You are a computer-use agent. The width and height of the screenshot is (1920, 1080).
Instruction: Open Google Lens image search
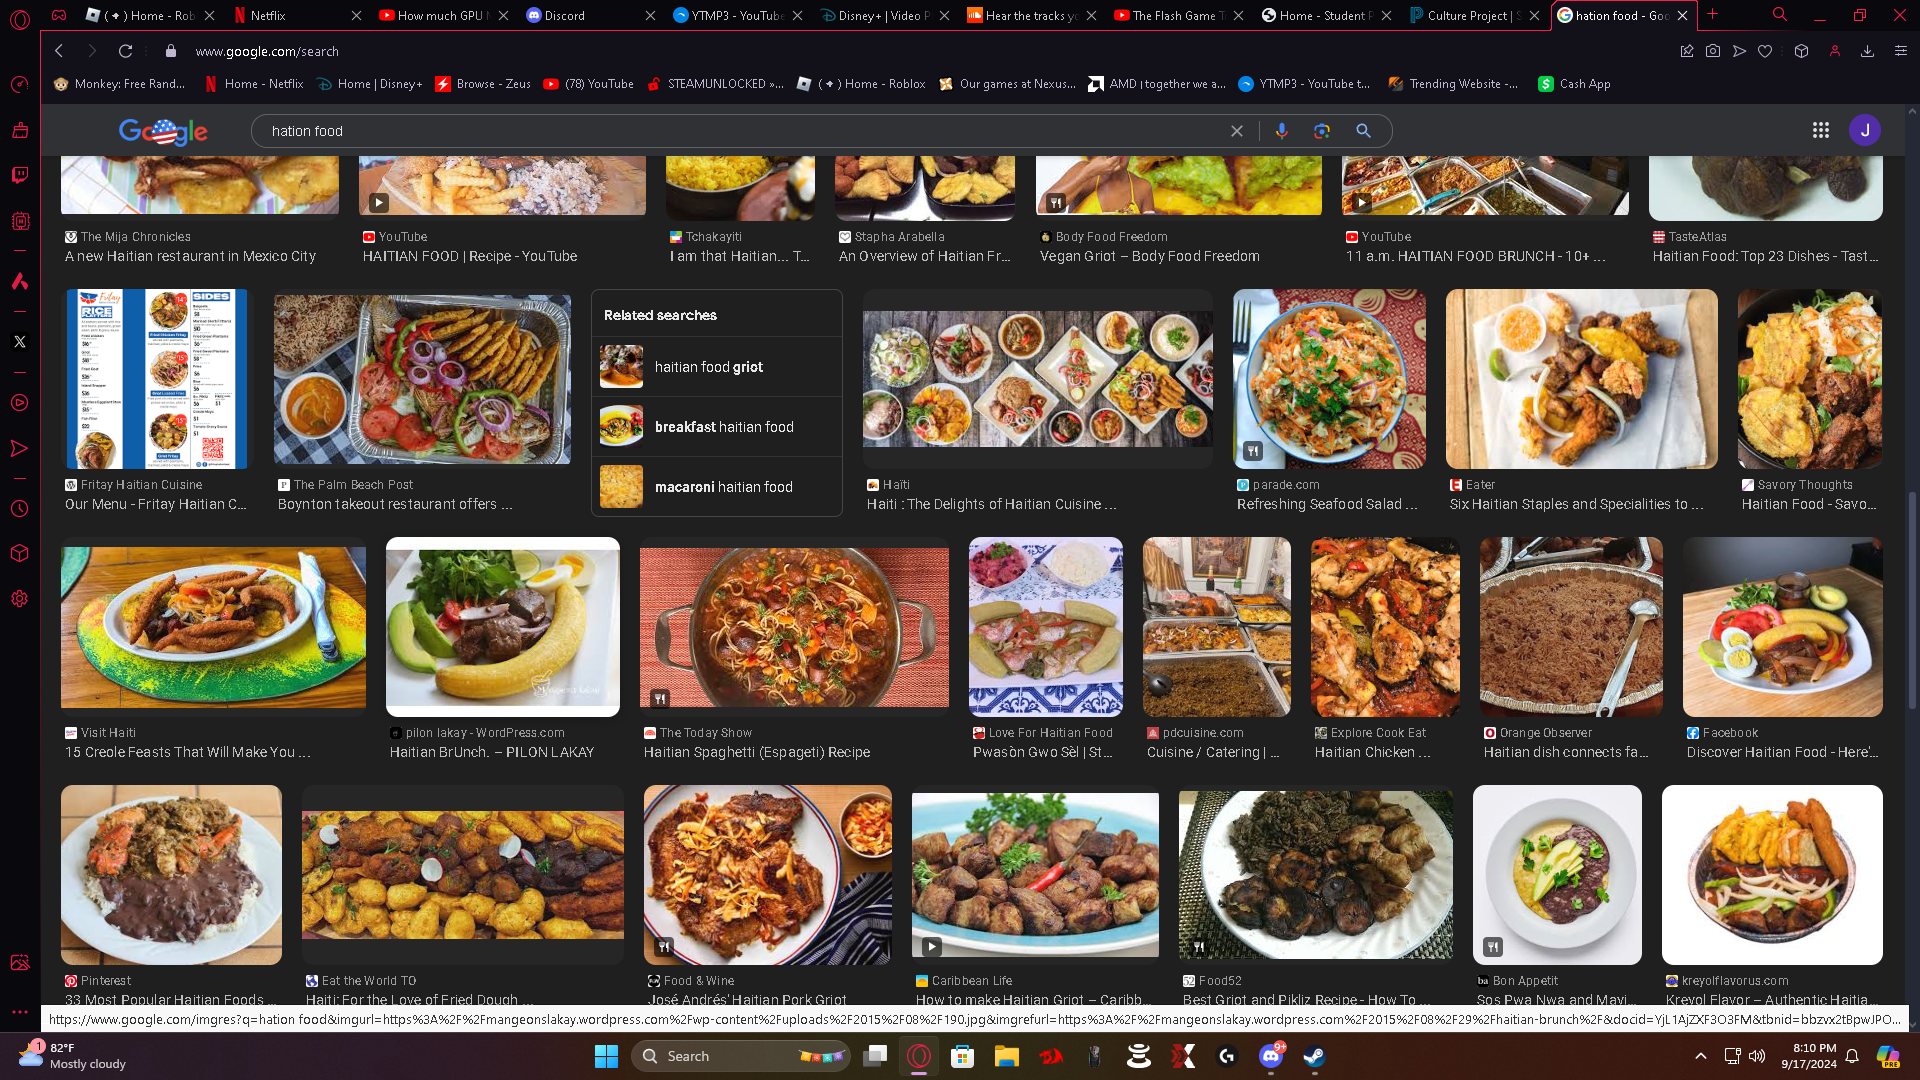(1322, 131)
